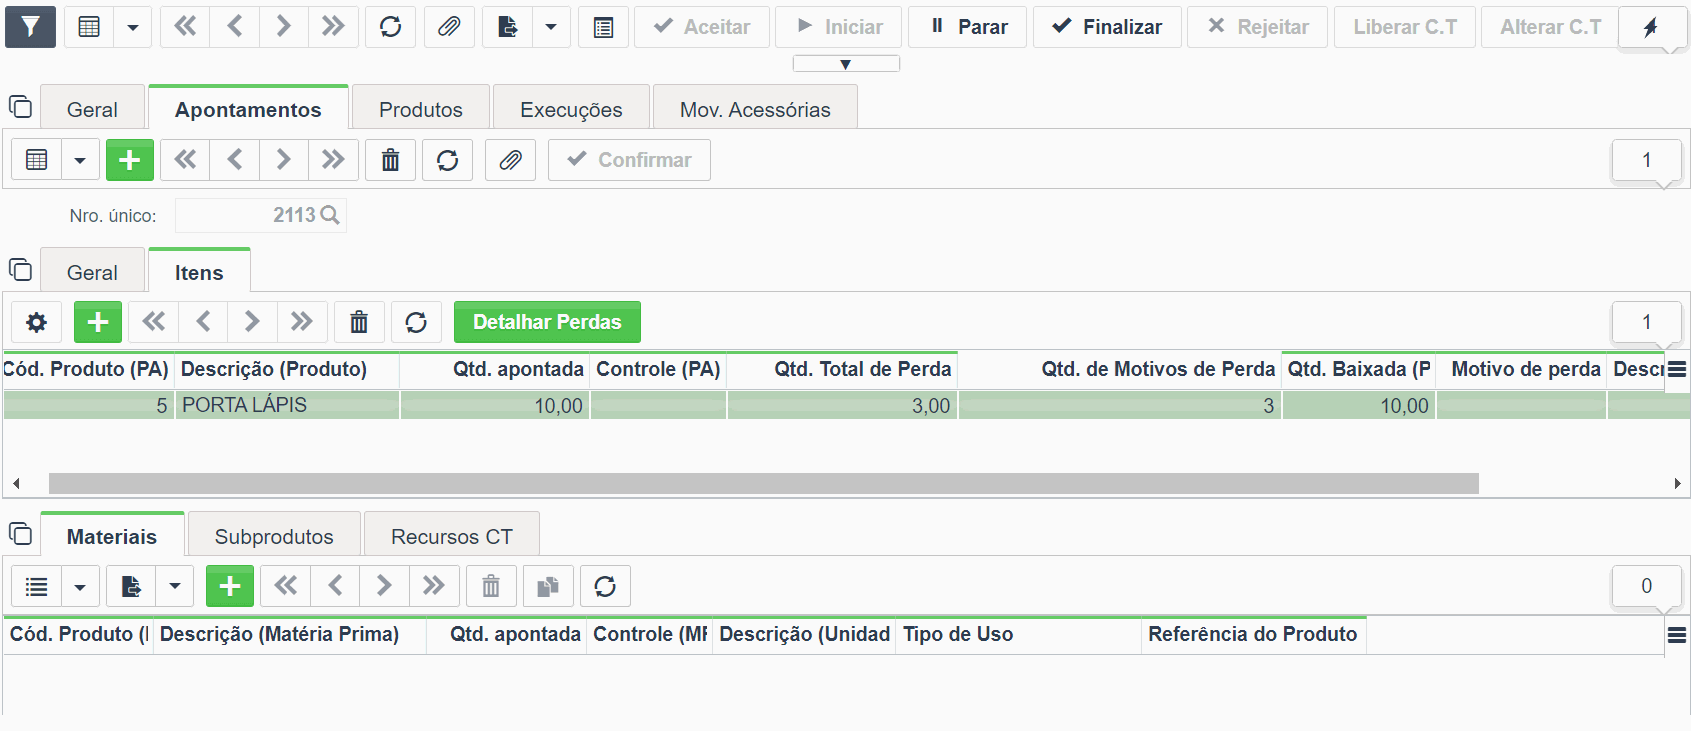Screen dimensions: 1691x731
Task: Go to previous record in top toolbar
Action: (x=235, y=27)
